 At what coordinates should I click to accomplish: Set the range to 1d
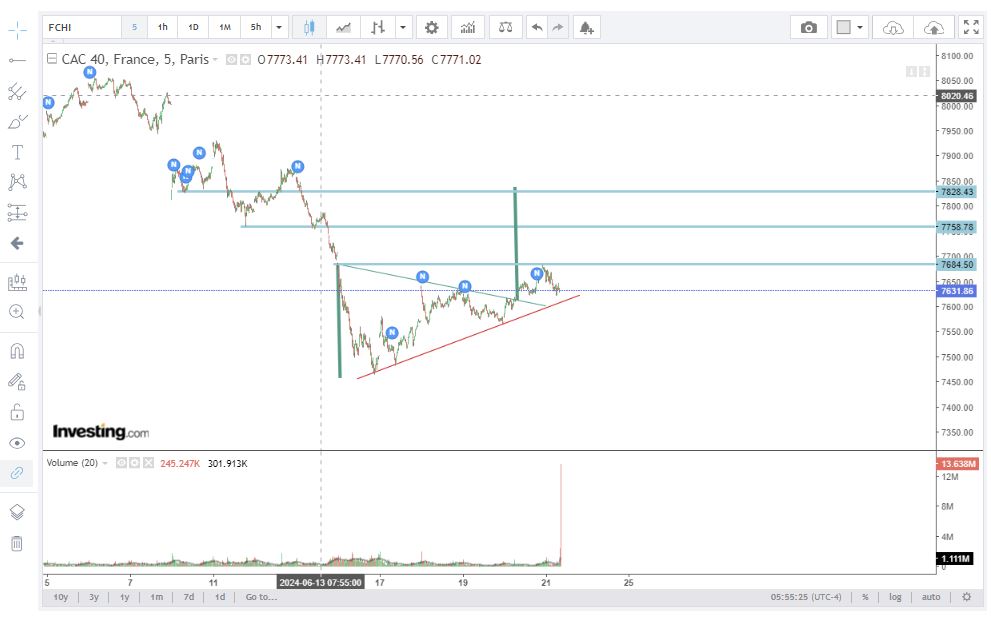pyautogui.click(x=219, y=597)
